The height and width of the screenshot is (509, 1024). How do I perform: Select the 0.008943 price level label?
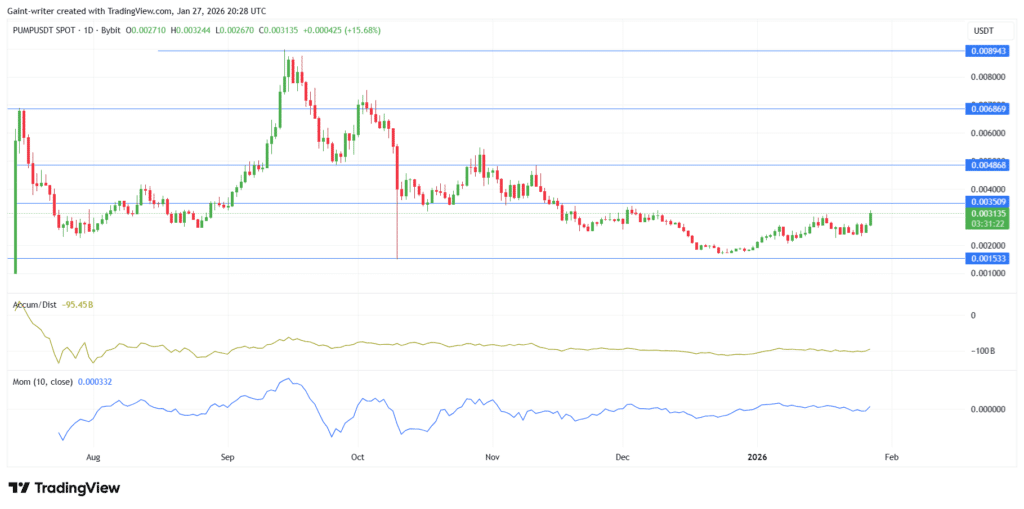coord(987,50)
